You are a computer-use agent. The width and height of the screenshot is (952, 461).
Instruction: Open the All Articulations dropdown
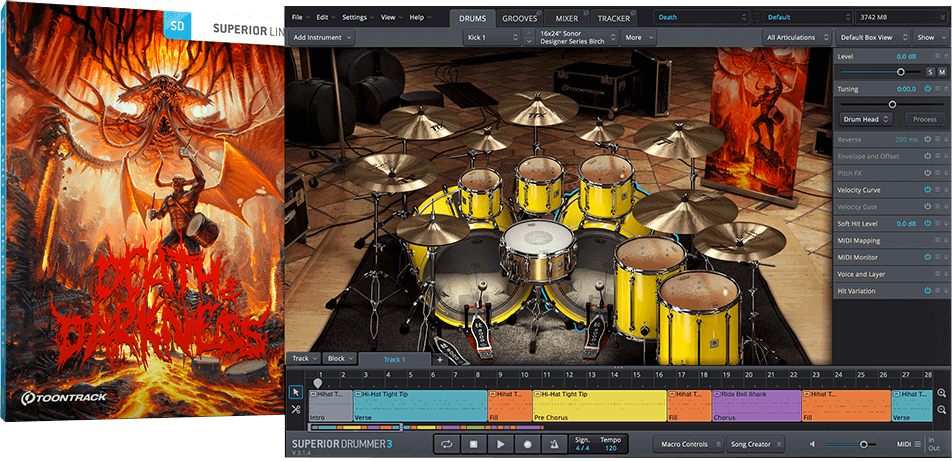(796, 37)
